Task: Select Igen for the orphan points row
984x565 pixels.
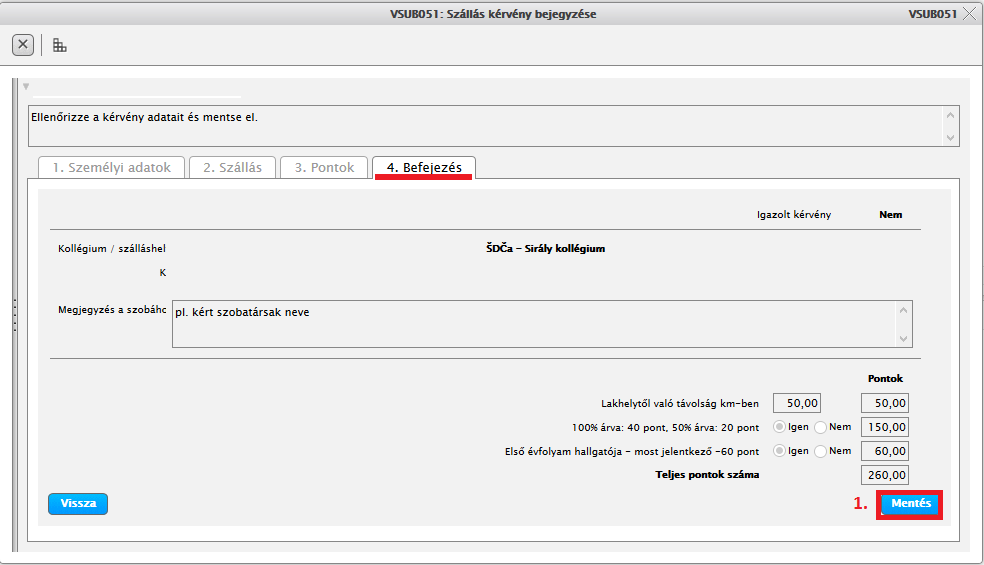Action: coord(780,427)
